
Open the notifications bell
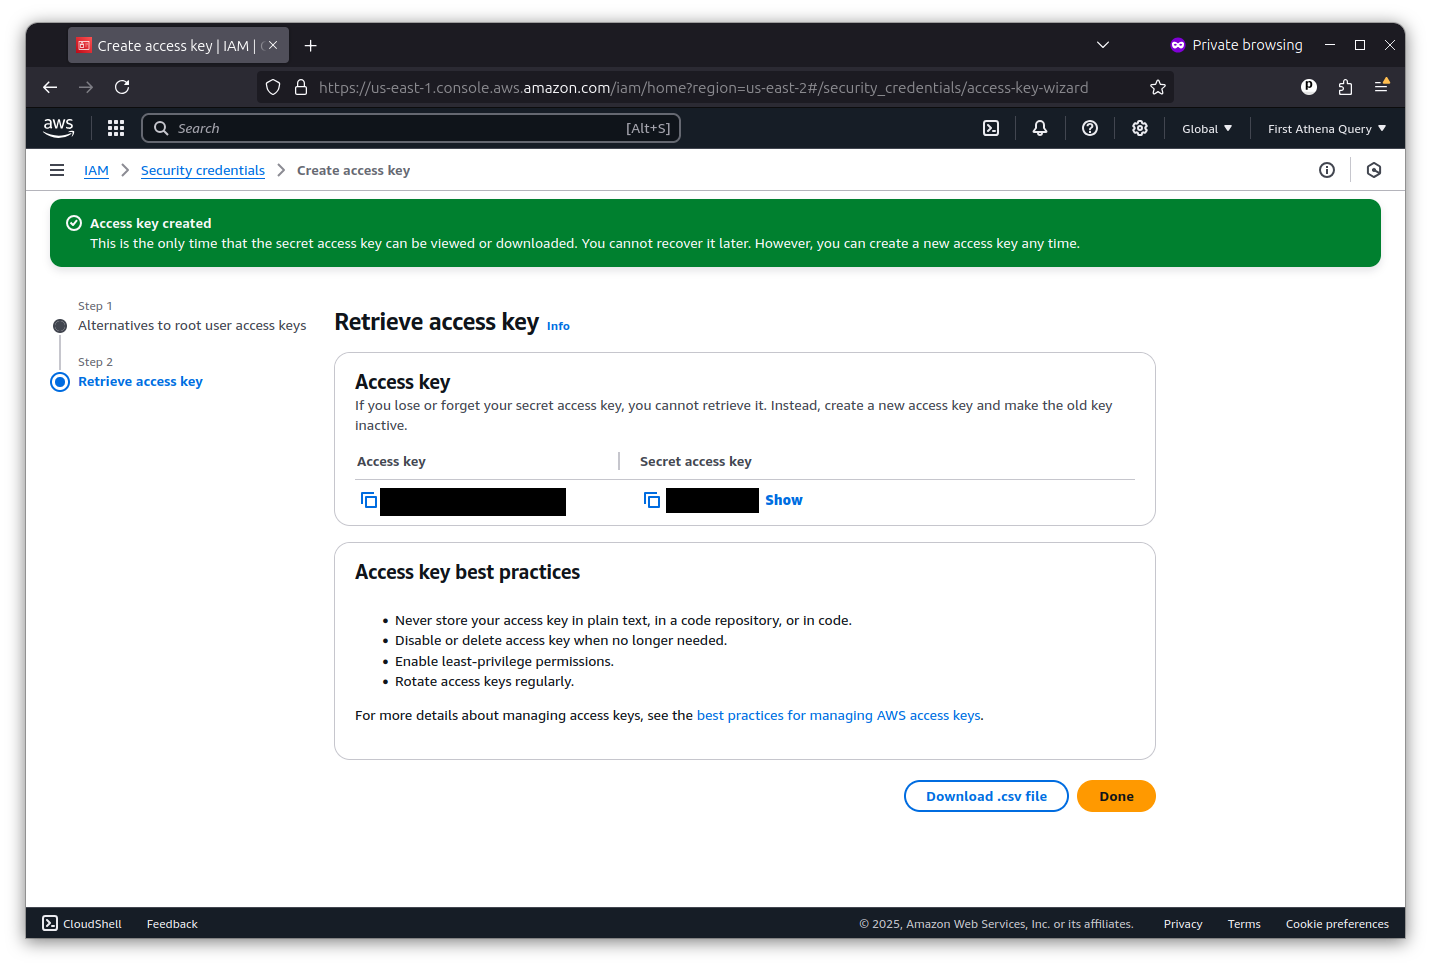coord(1039,128)
